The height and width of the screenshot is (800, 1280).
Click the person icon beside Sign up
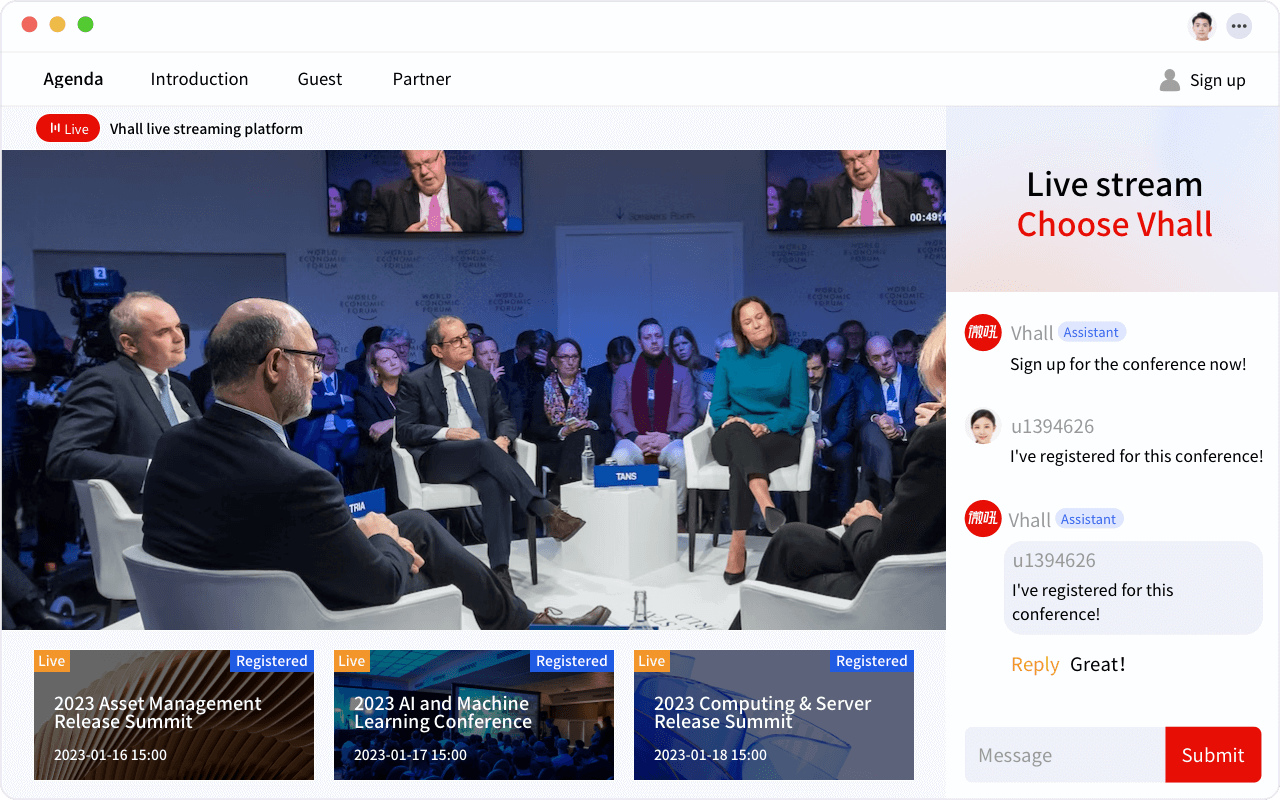tap(1169, 80)
